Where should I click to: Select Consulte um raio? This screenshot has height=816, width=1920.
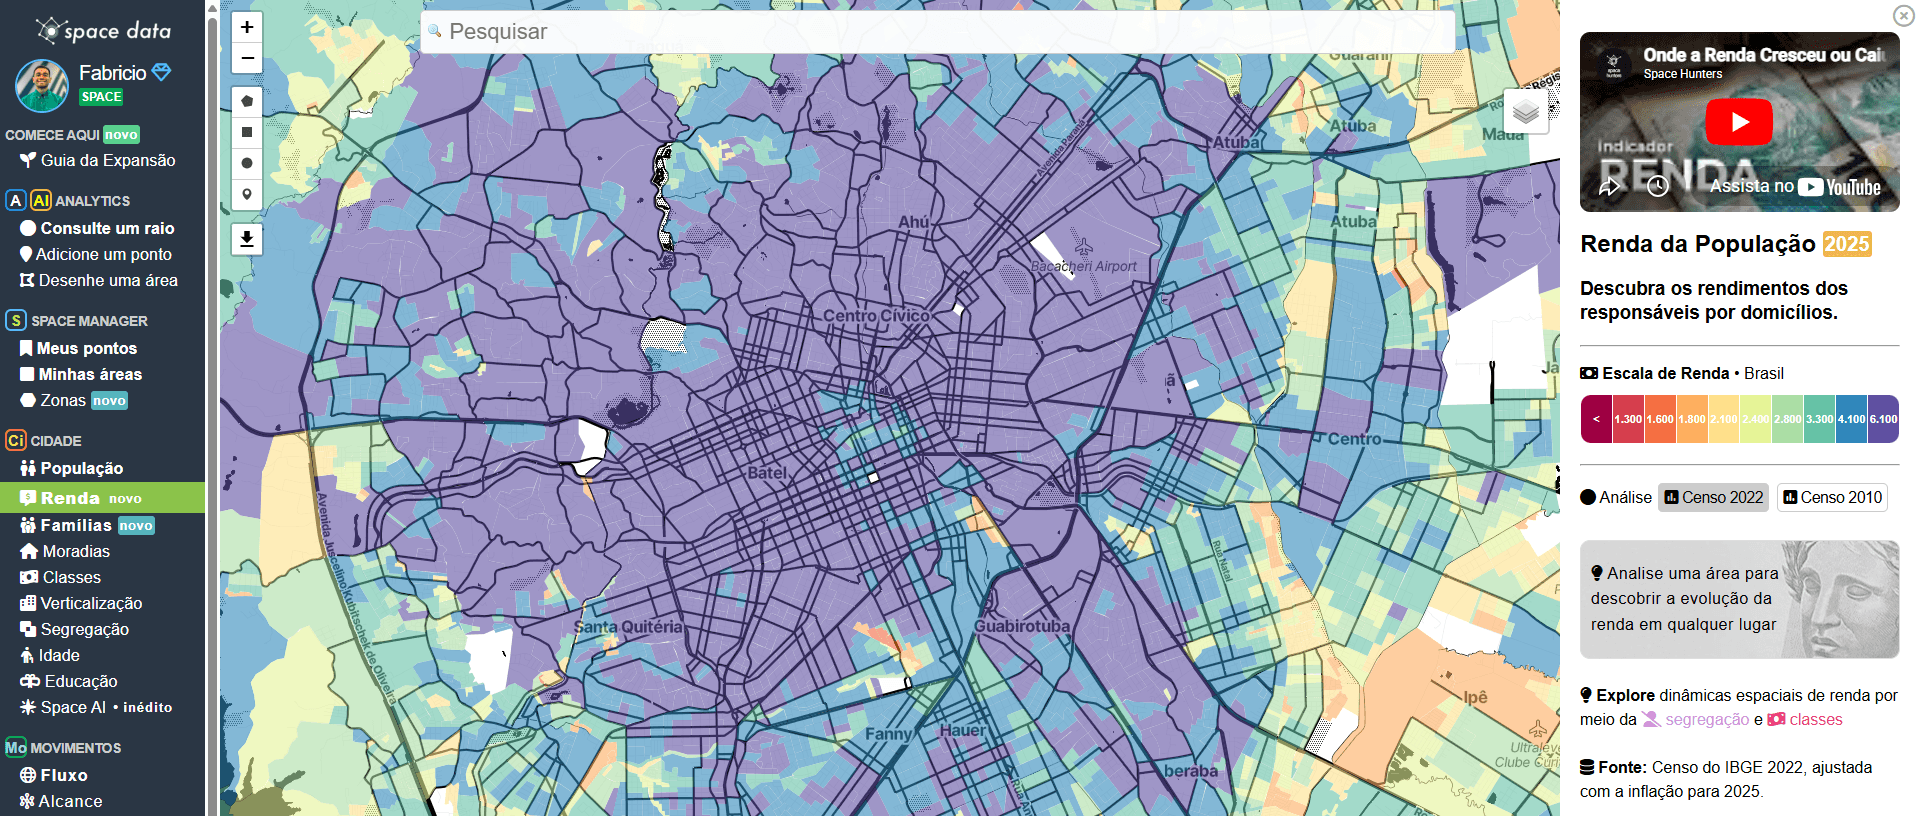coord(98,228)
